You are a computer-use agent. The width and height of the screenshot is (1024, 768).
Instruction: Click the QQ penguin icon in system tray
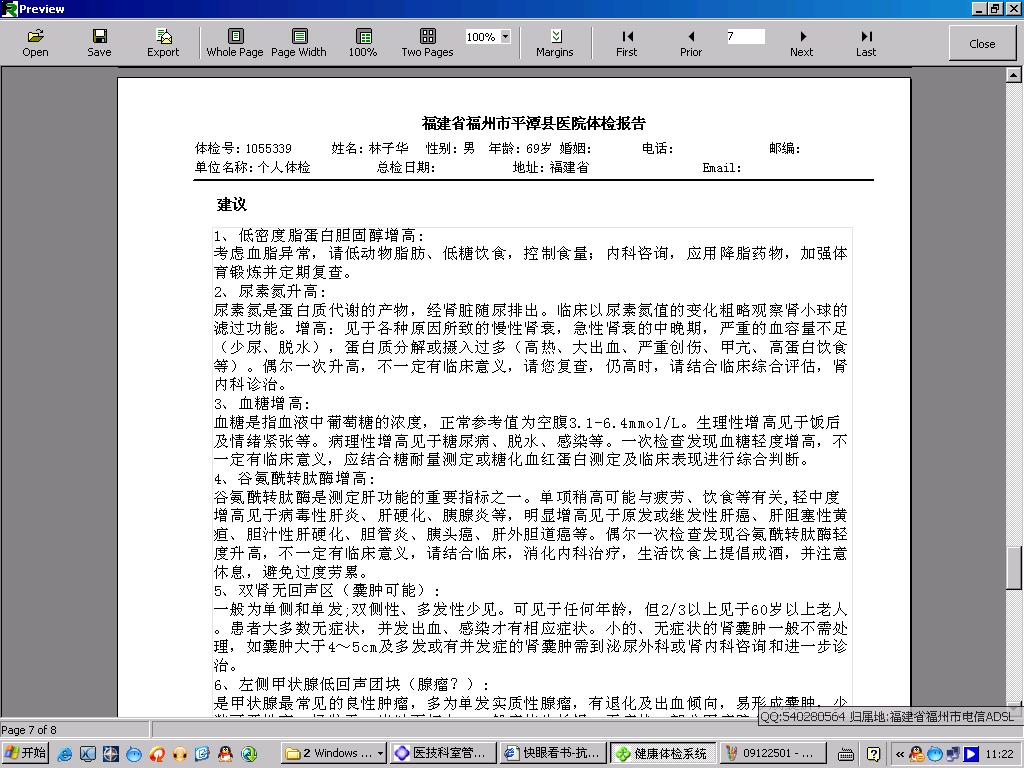pos(916,754)
